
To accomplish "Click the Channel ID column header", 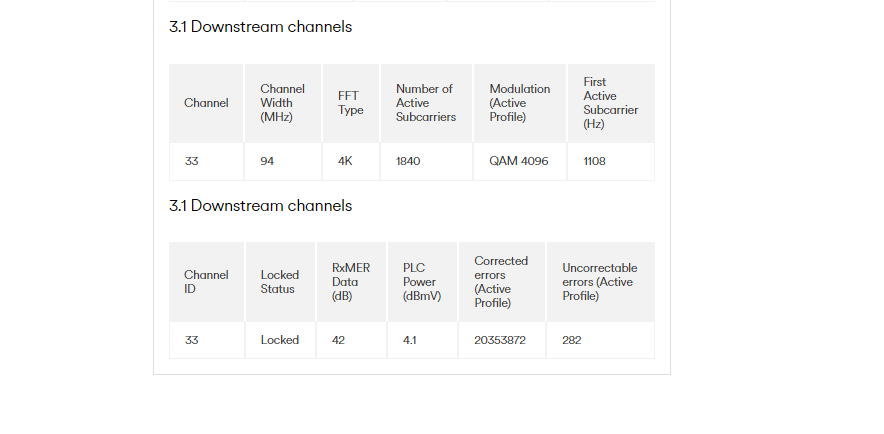I will (206, 282).
